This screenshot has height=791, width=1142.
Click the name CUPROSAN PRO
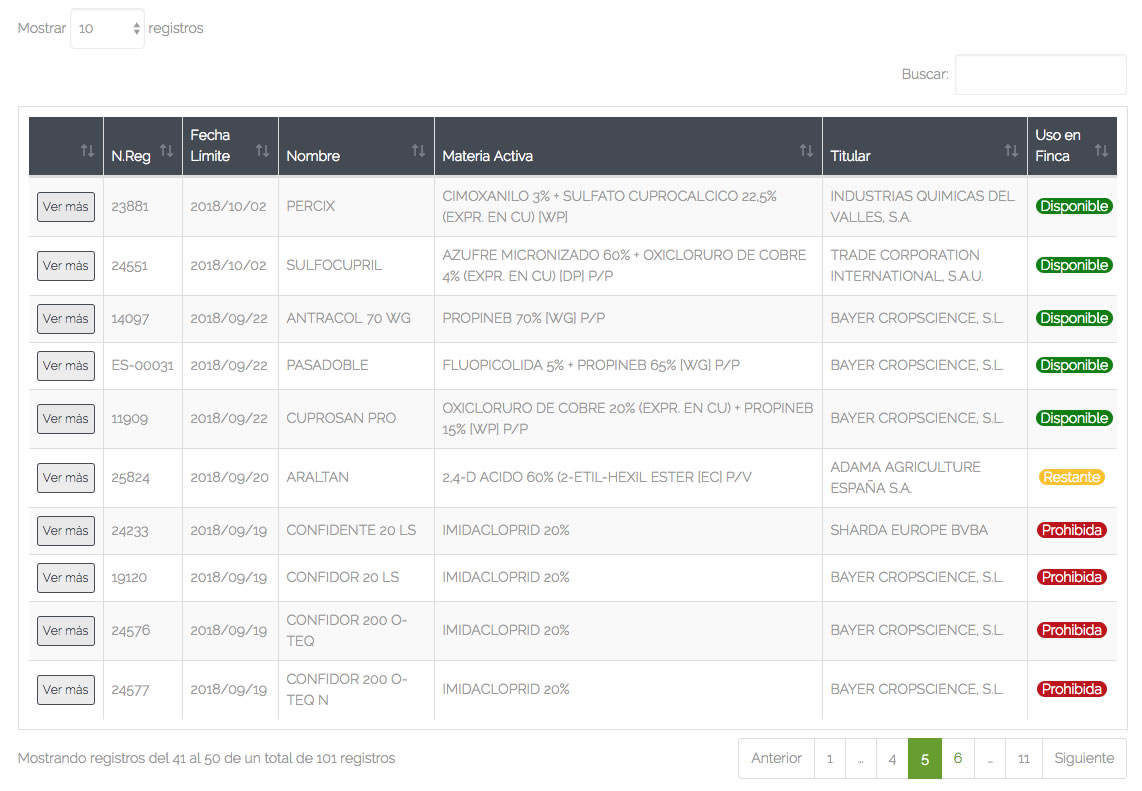tap(342, 418)
